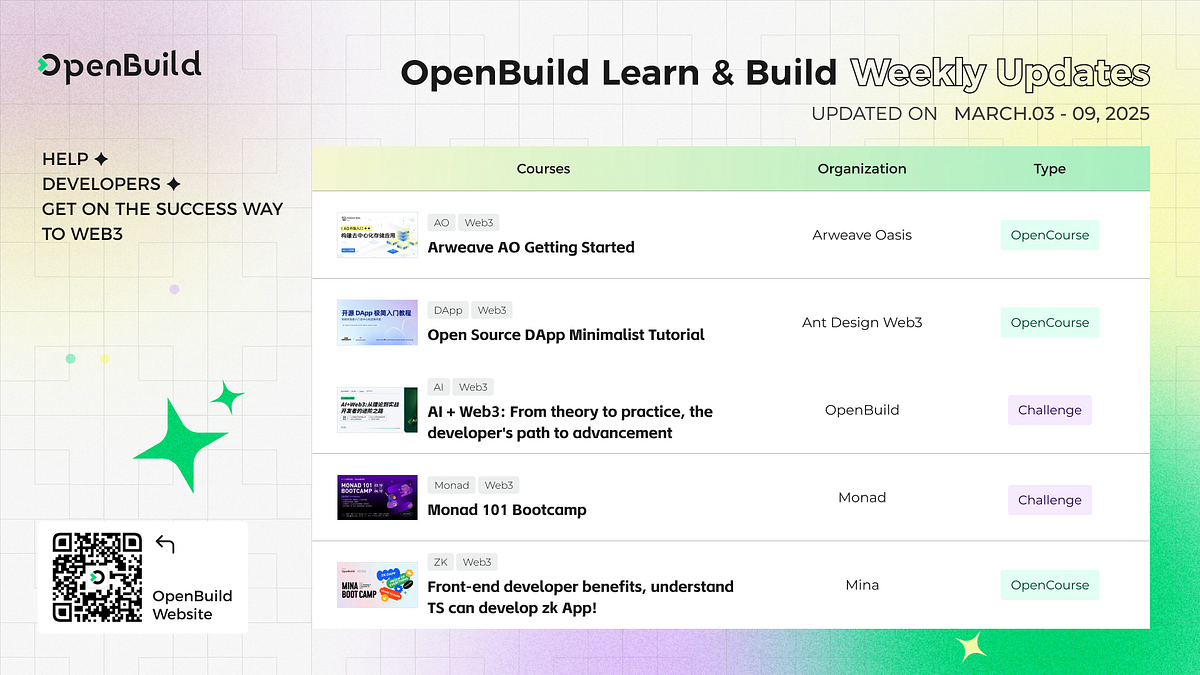Open the Challenge button next to Monad
Screen dimensions: 1200x675
click(x=1049, y=500)
